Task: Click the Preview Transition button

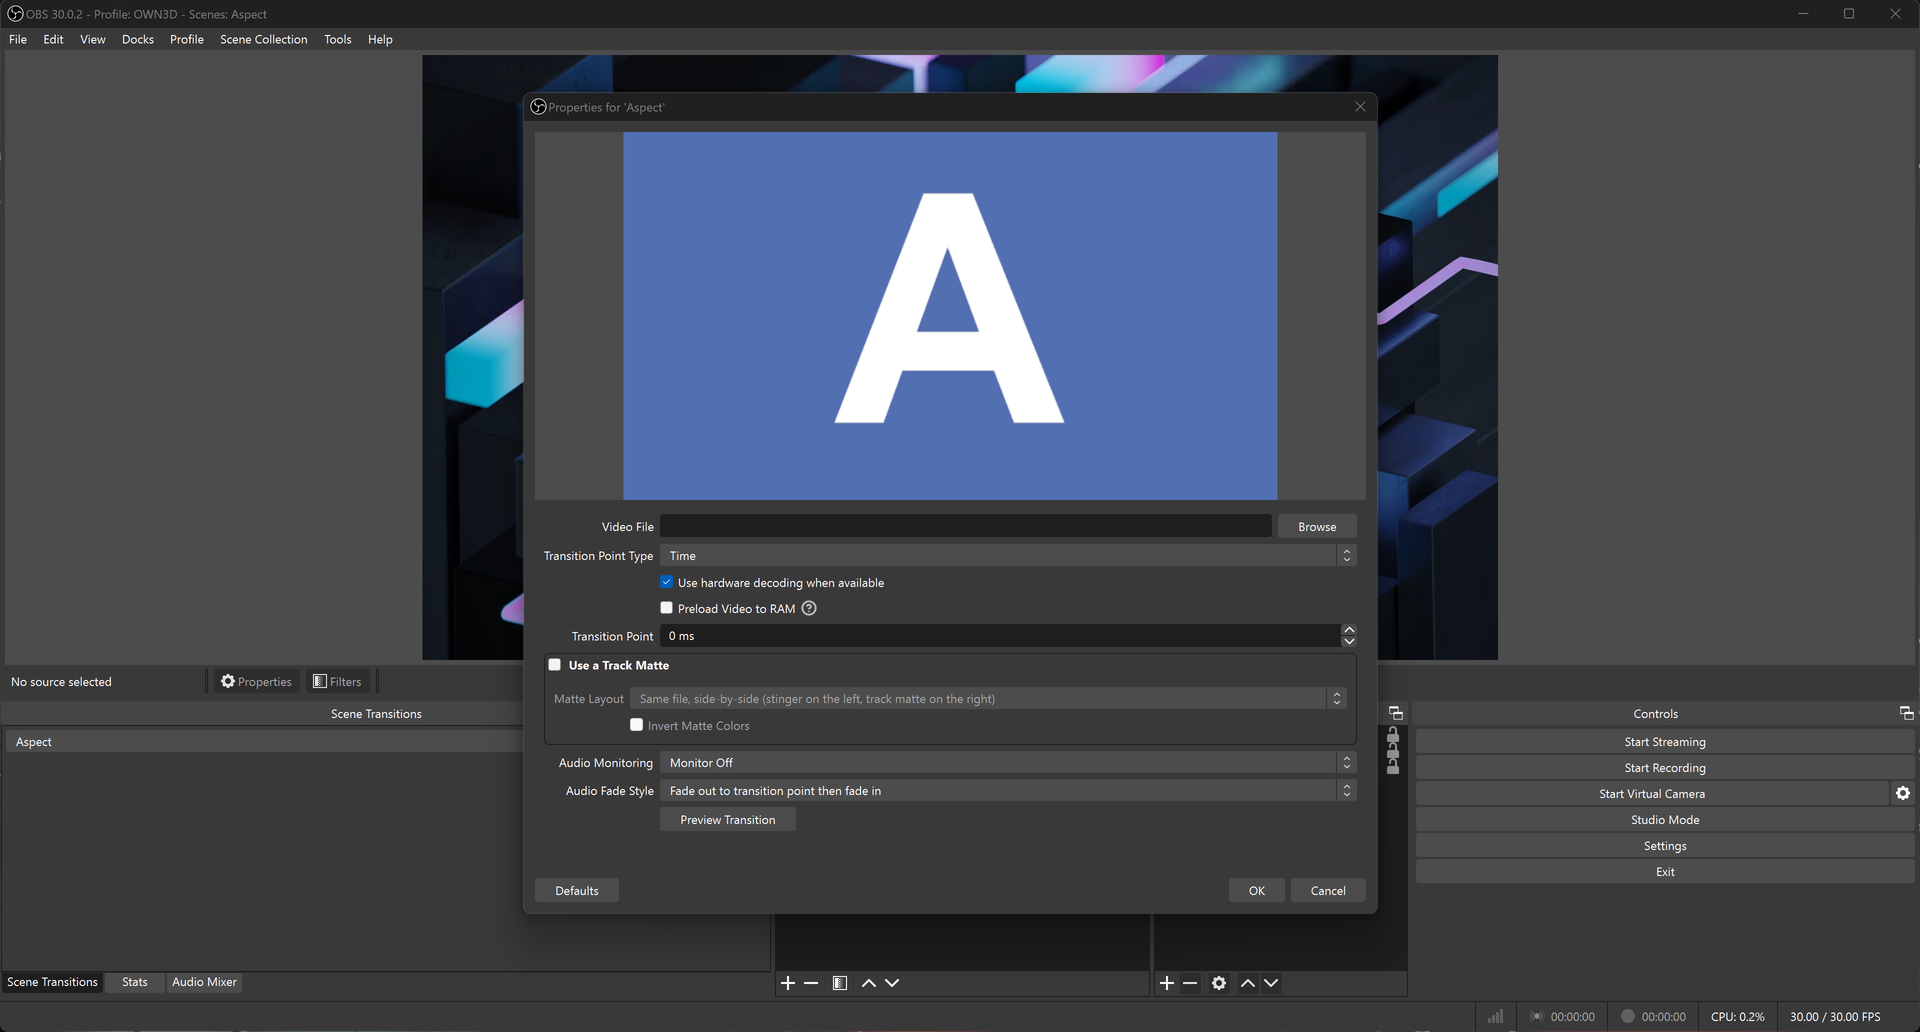Action: (x=727, y=819)
